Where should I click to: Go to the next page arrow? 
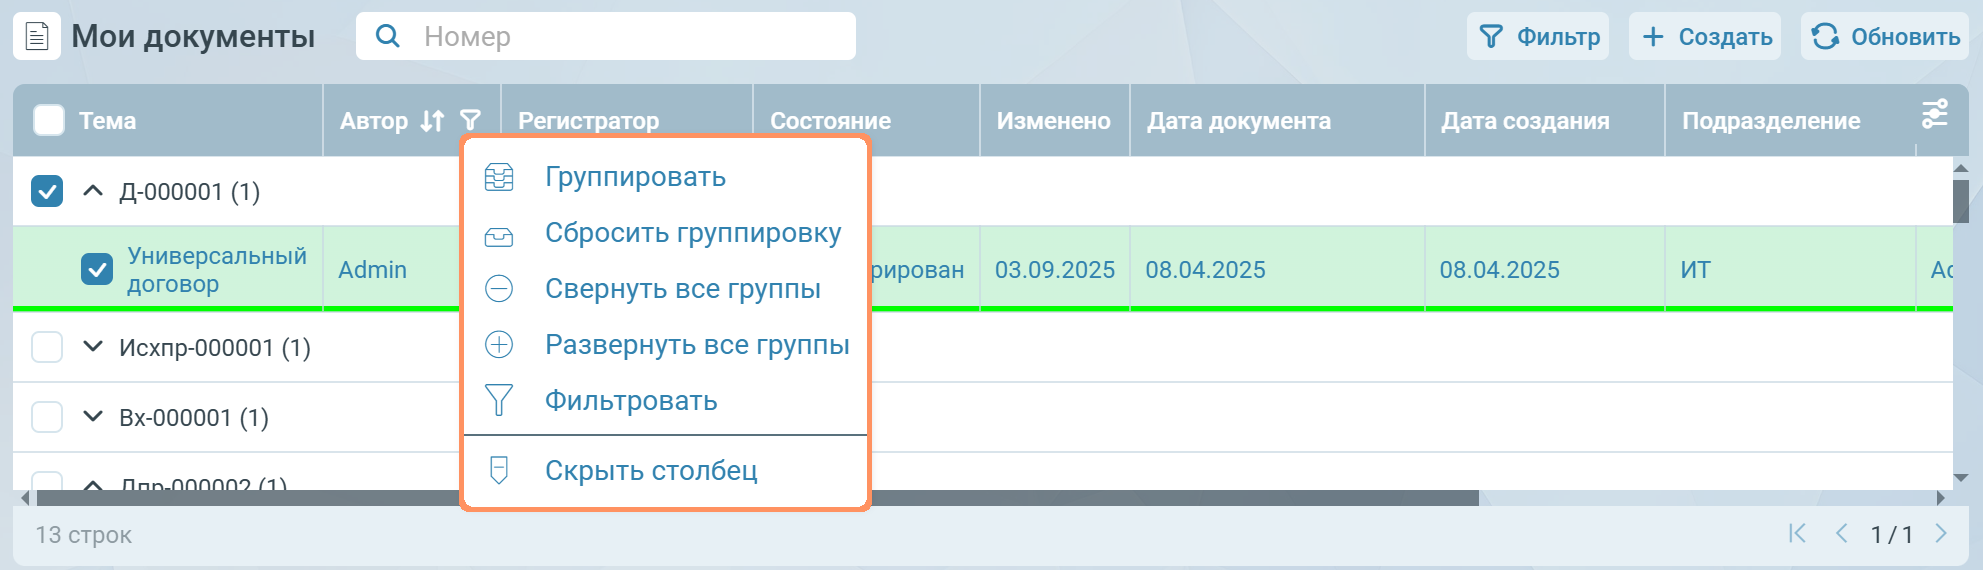click(x=1941, y=534)
